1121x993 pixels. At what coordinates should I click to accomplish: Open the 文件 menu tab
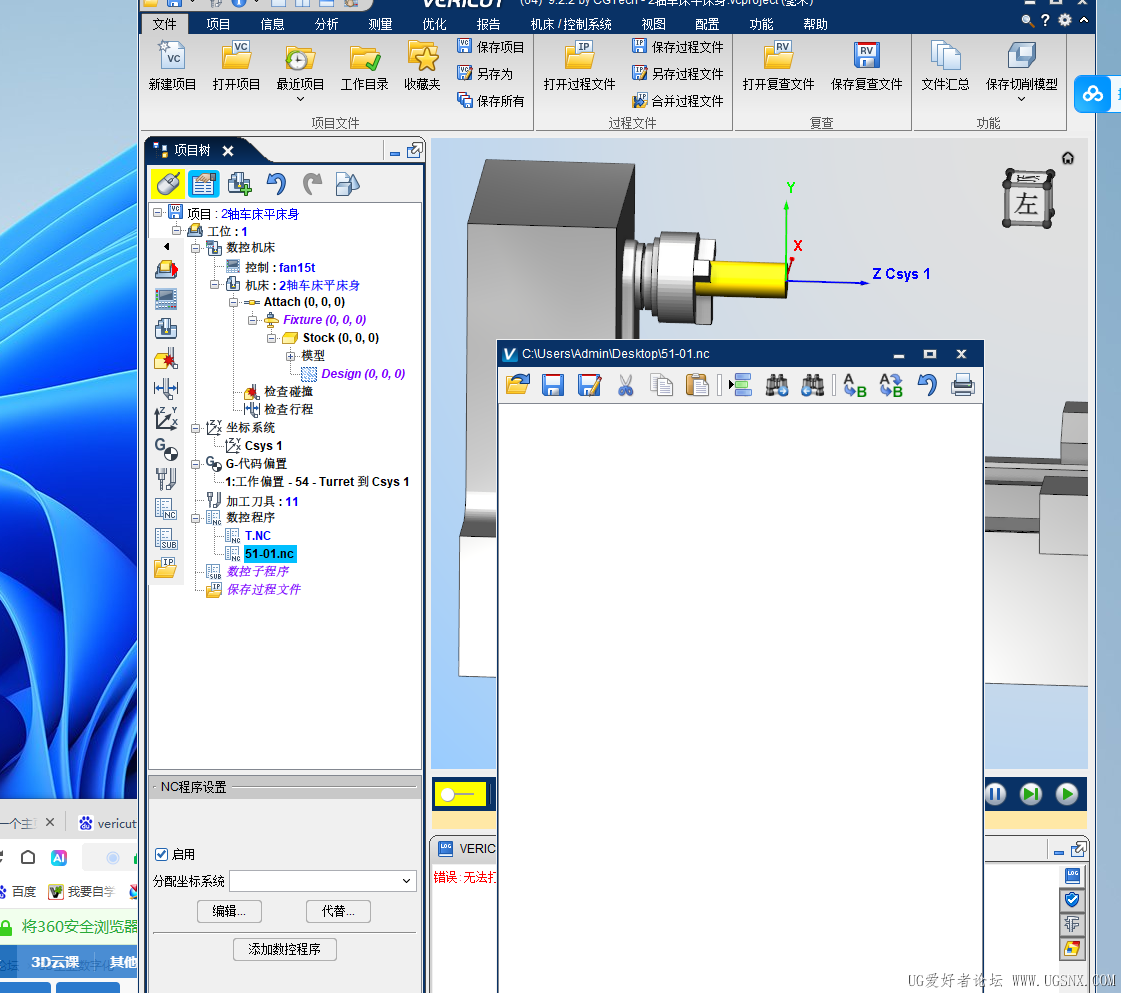164,24
